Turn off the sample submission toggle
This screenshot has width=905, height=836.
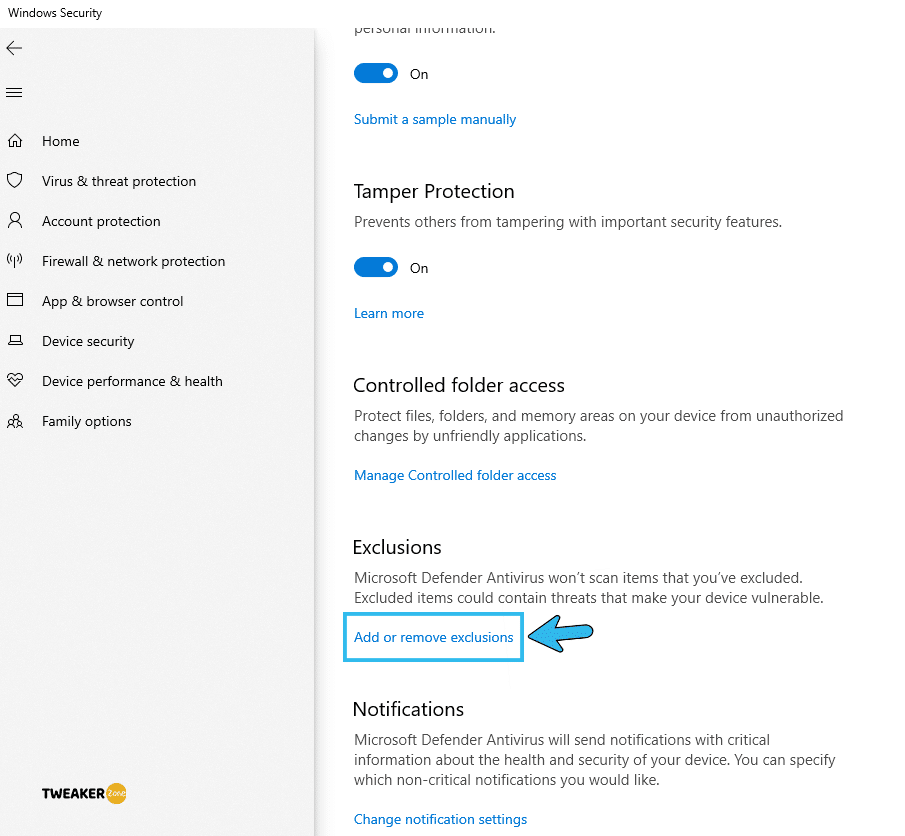click(376, 73)
